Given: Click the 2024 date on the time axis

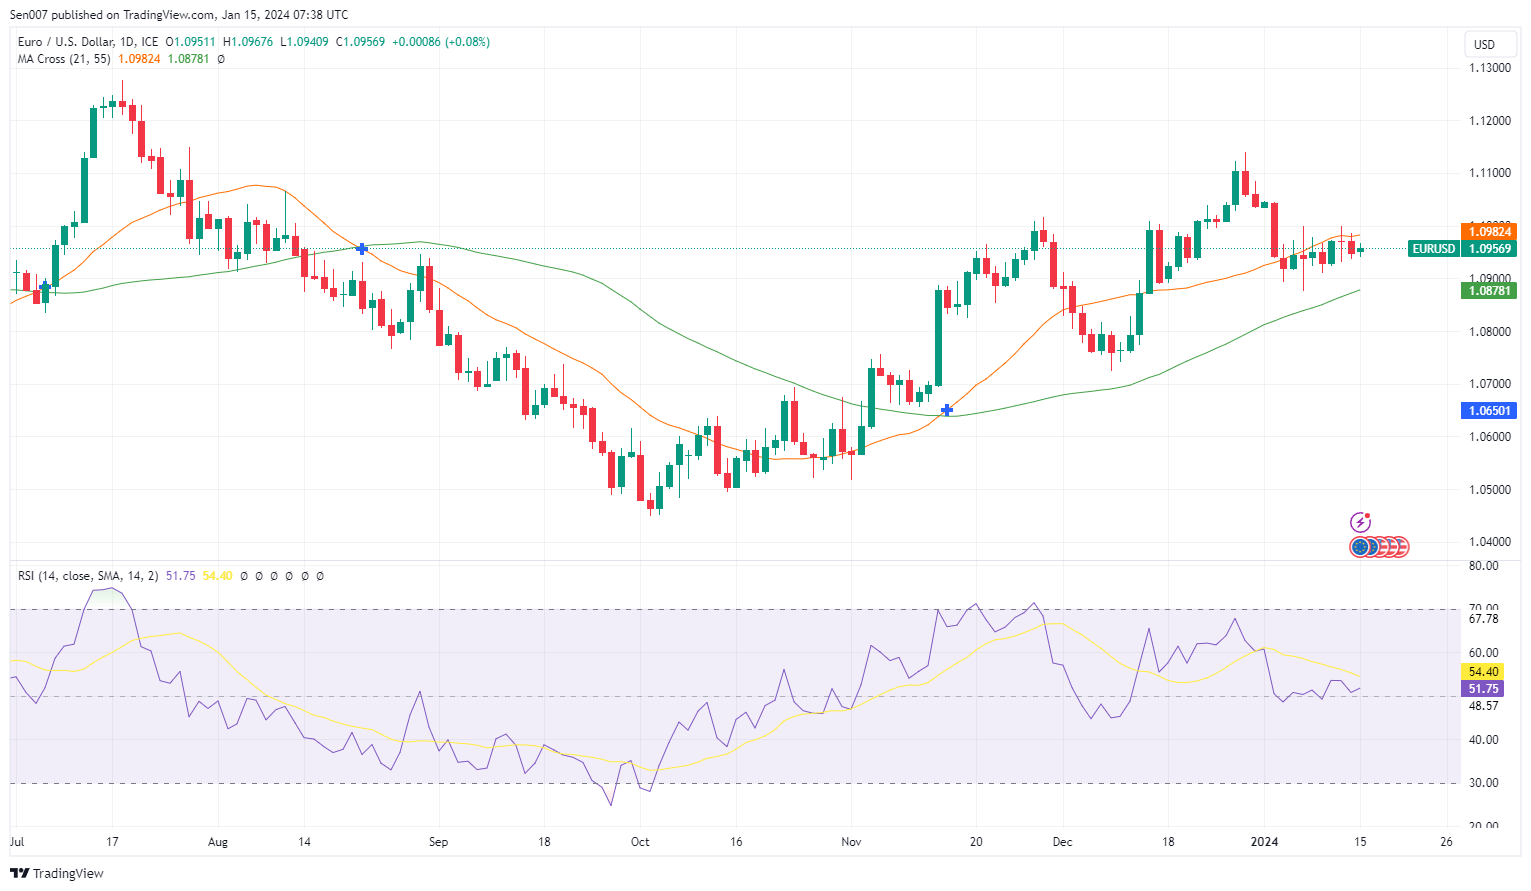Looking at the screenshot, I should (x=1264, y=842).
